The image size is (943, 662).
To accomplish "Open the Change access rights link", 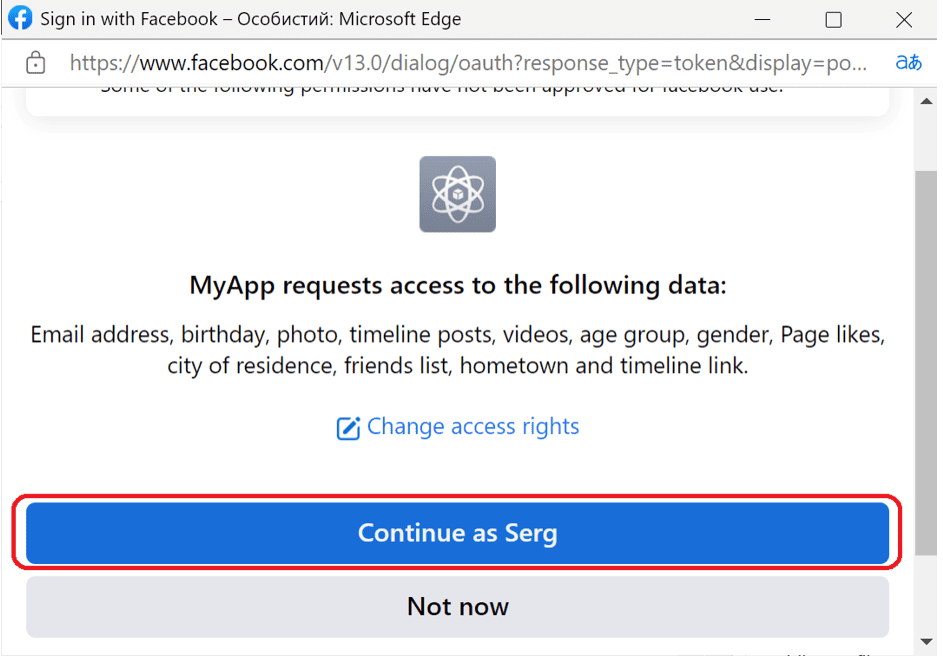I will [x=473, y=426].
